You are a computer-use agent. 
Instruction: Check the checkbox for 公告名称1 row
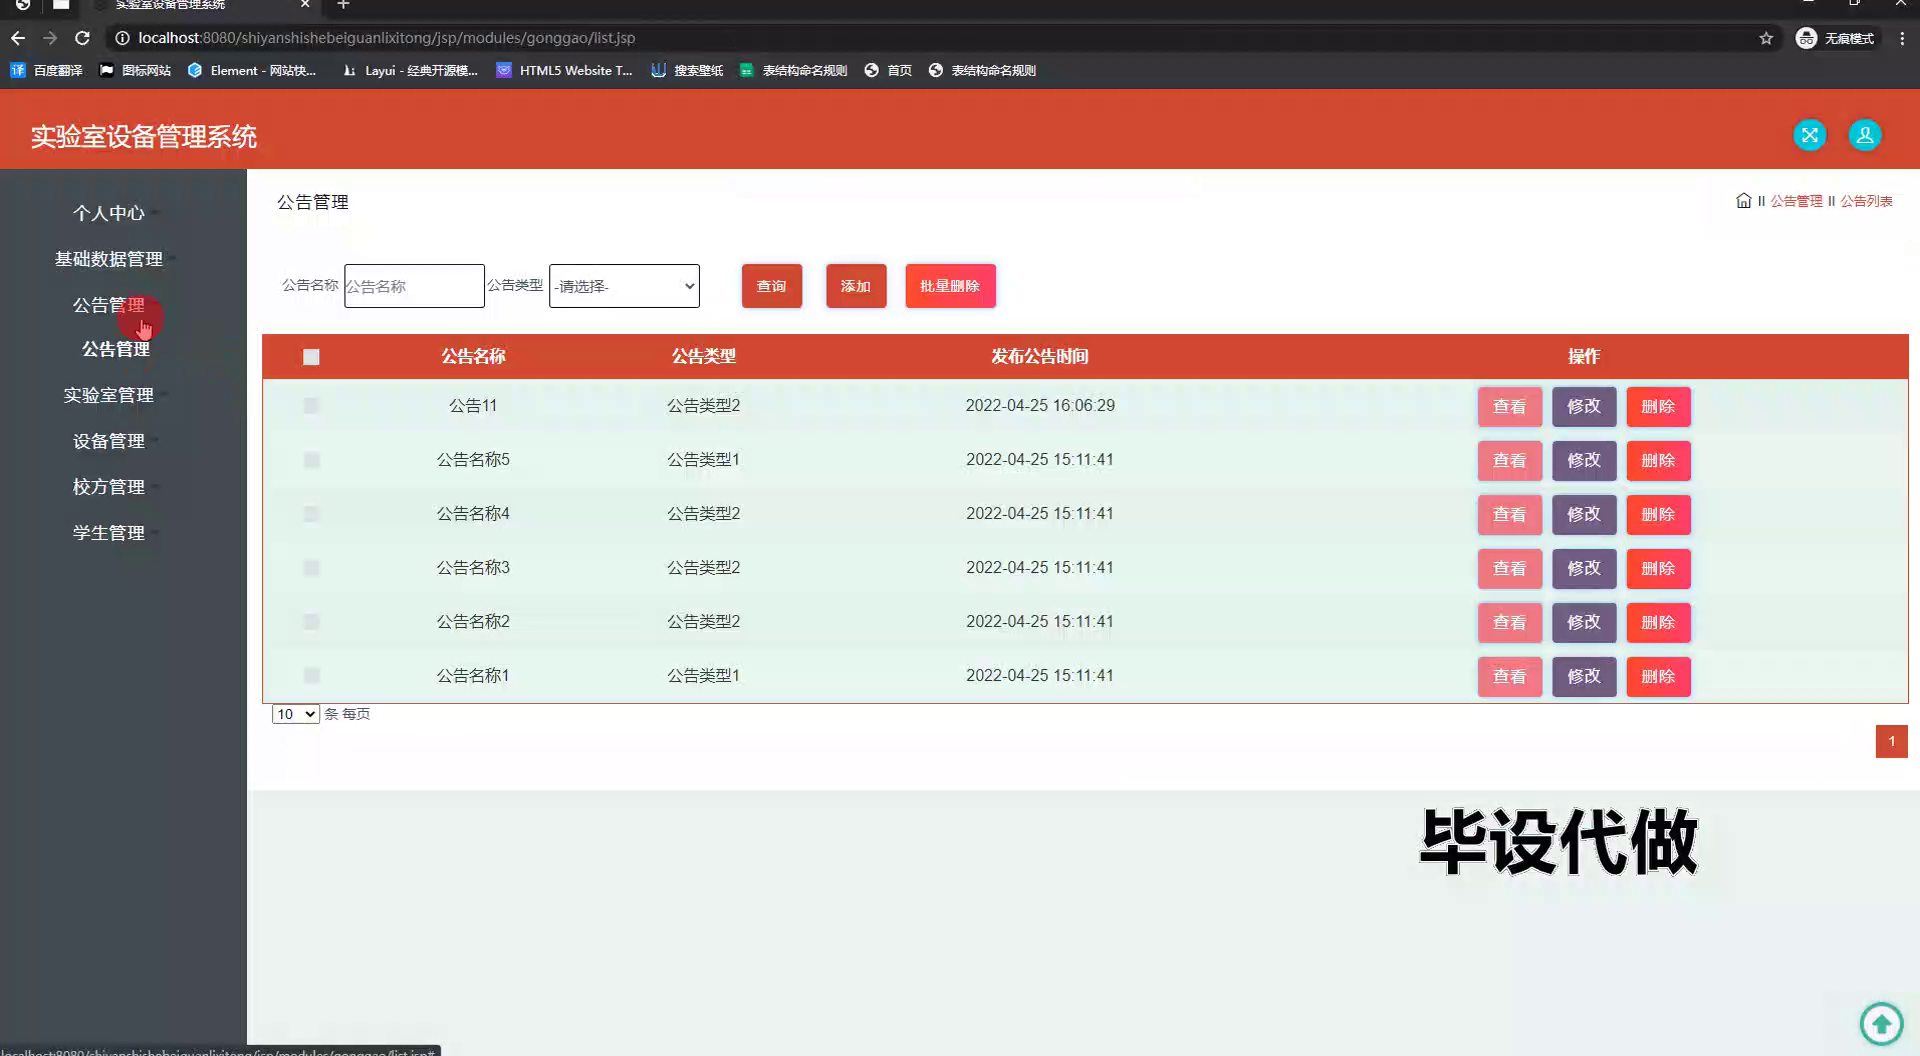pyautogui.click(x=311, y=676)
